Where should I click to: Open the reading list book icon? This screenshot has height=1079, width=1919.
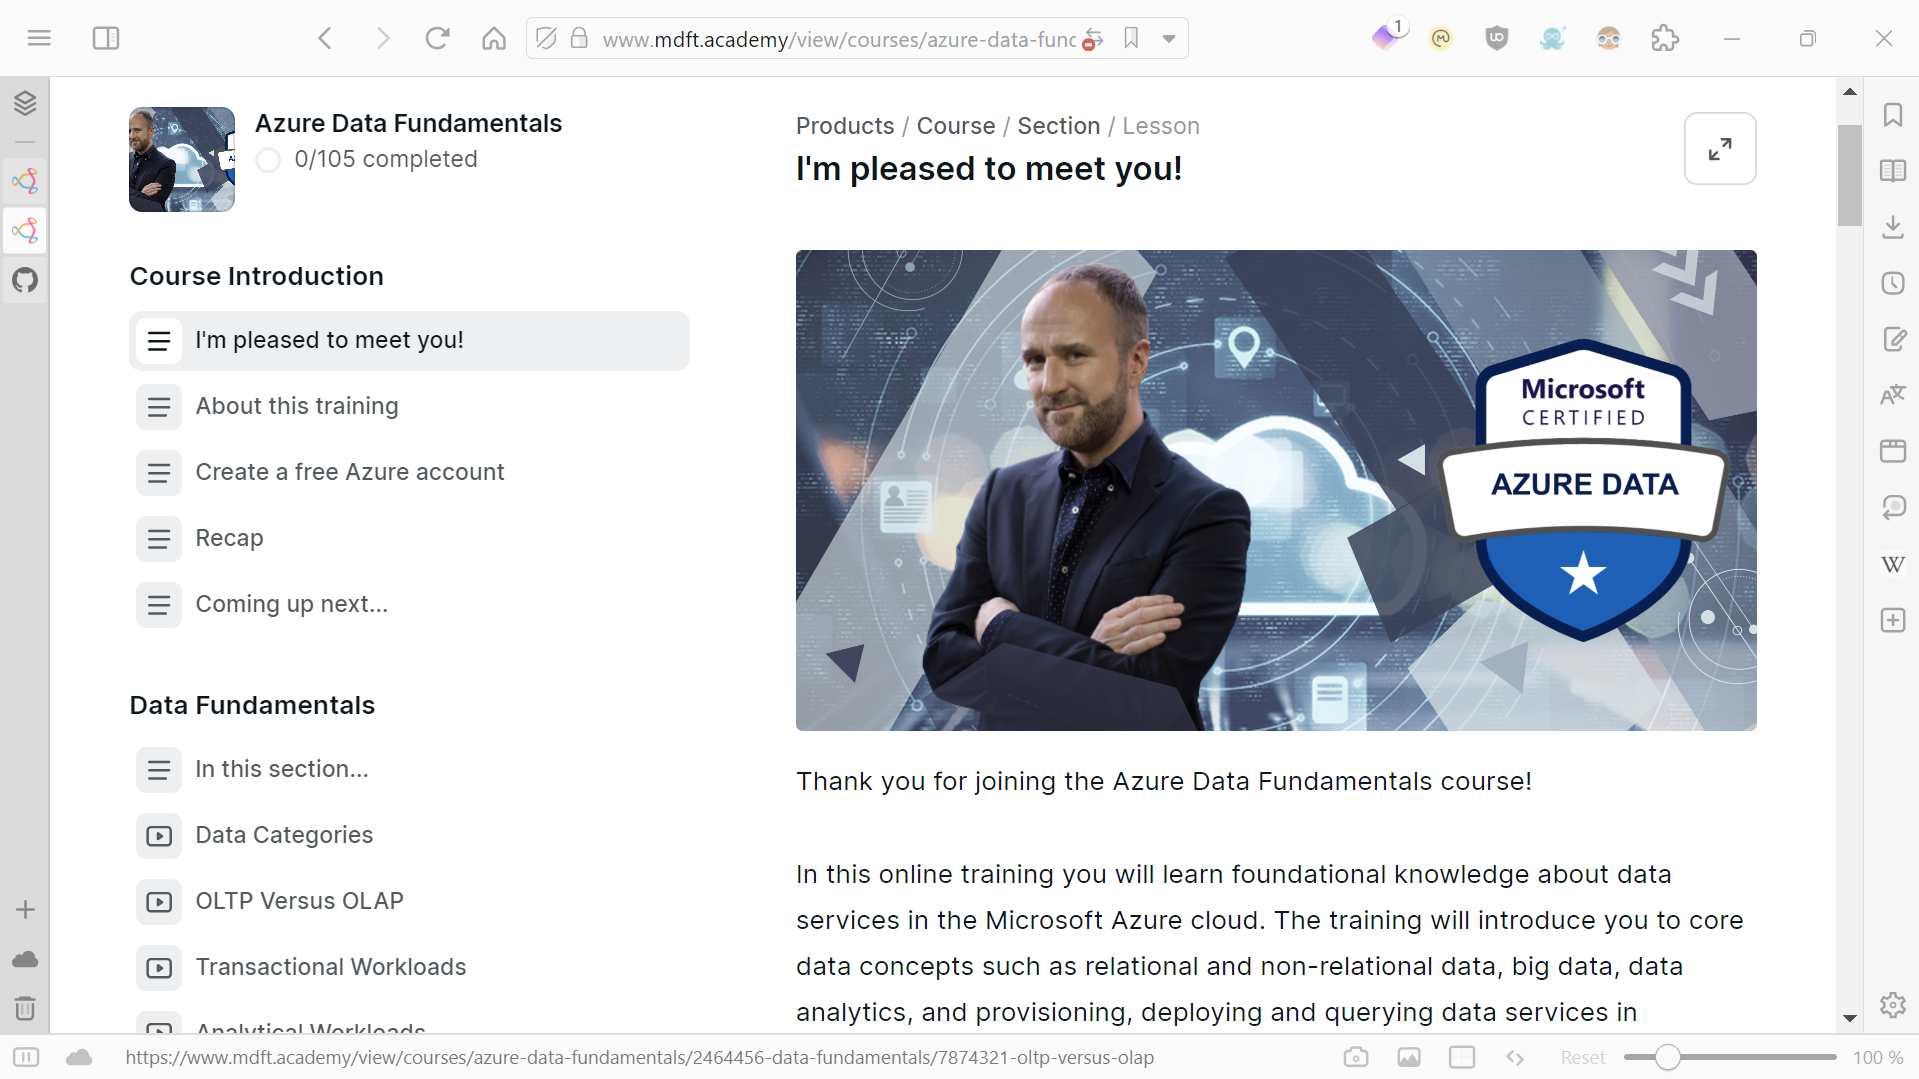tap(1893, 171)
